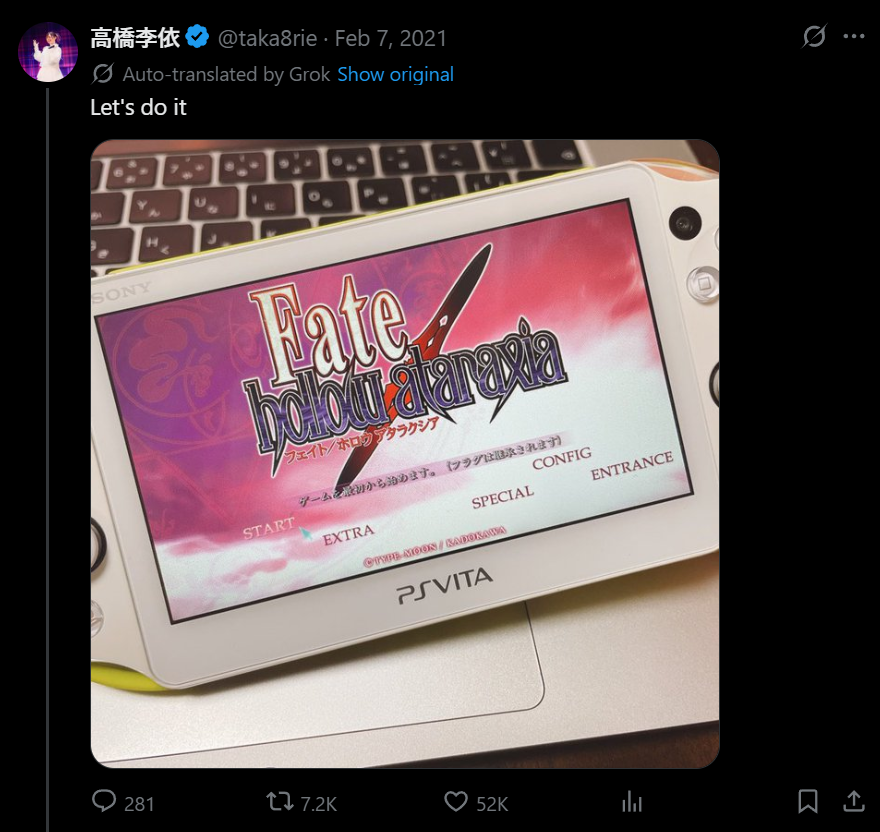Click the display name 高橋李依

coord(135,38)
